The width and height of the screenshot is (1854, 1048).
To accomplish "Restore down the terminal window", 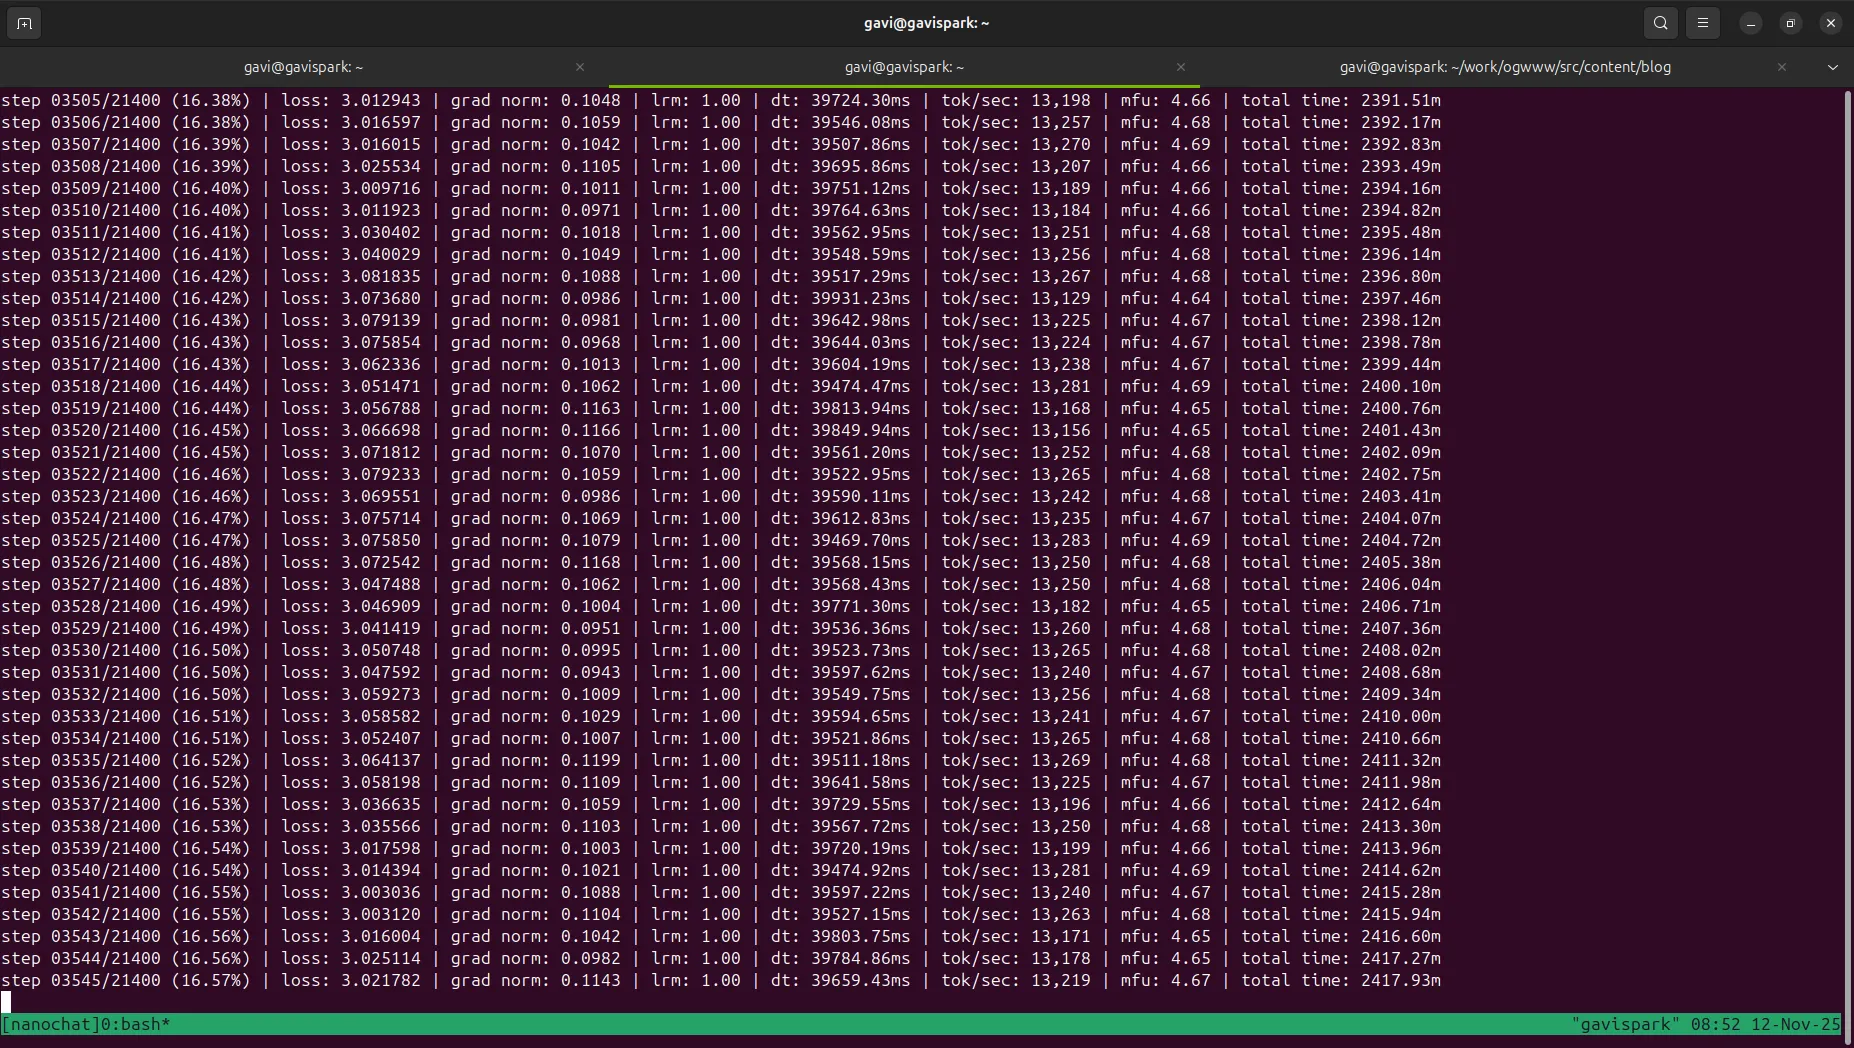I will tap(1791, 23).
